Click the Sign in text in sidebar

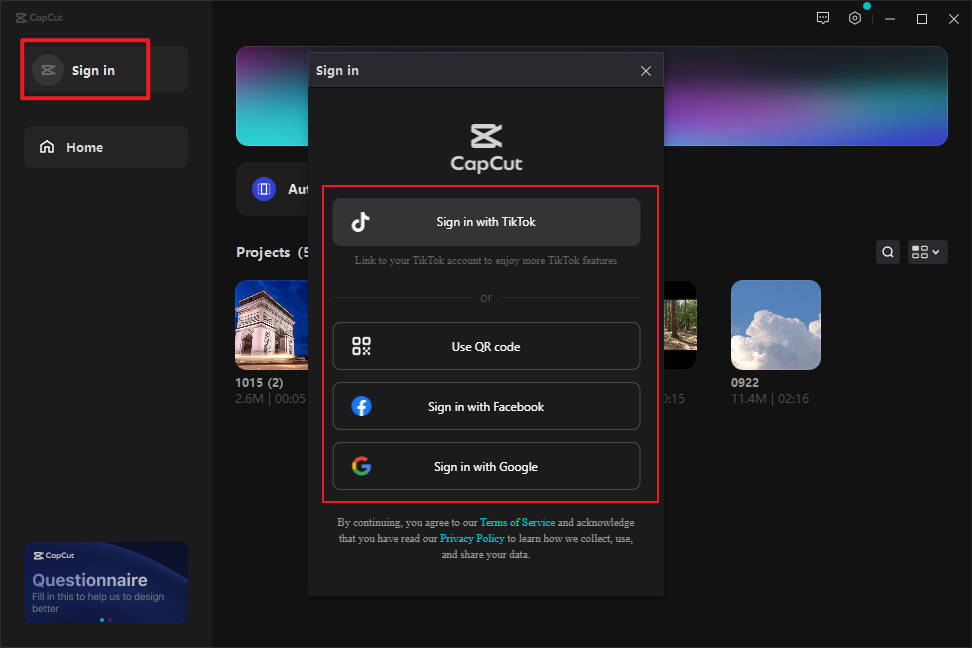pos(93,71)
